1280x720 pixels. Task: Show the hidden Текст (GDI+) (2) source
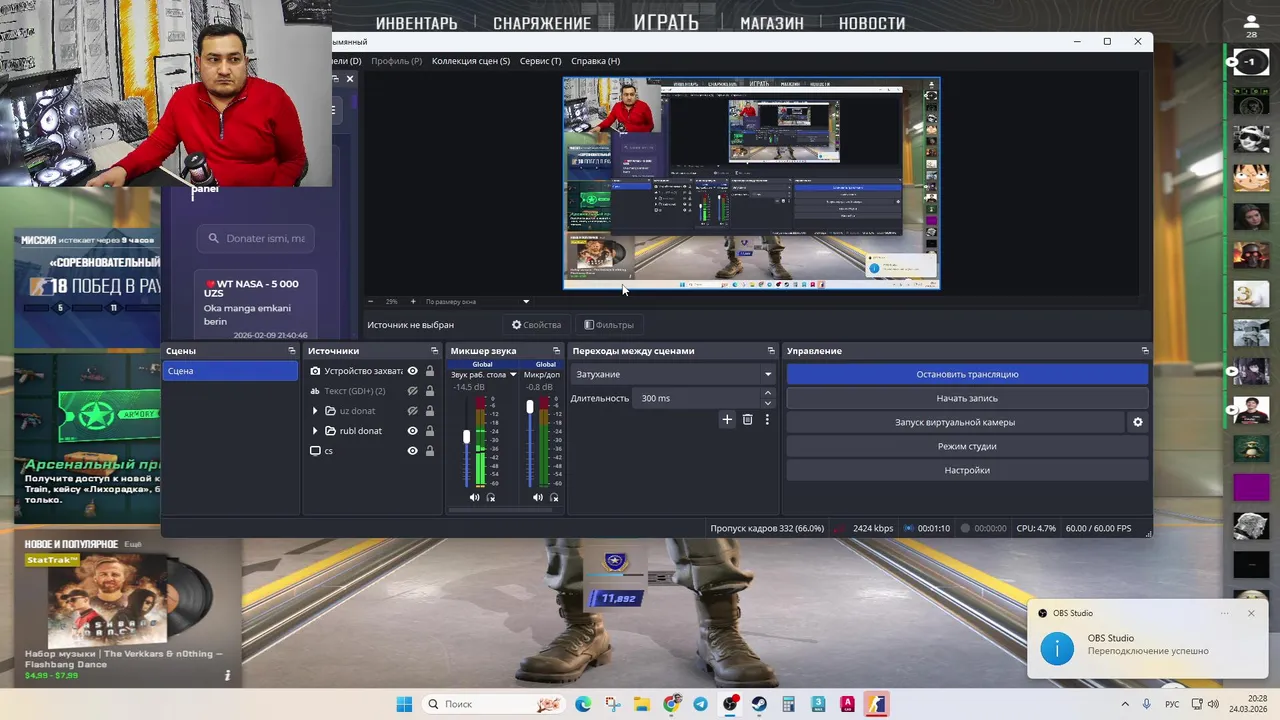412,391
